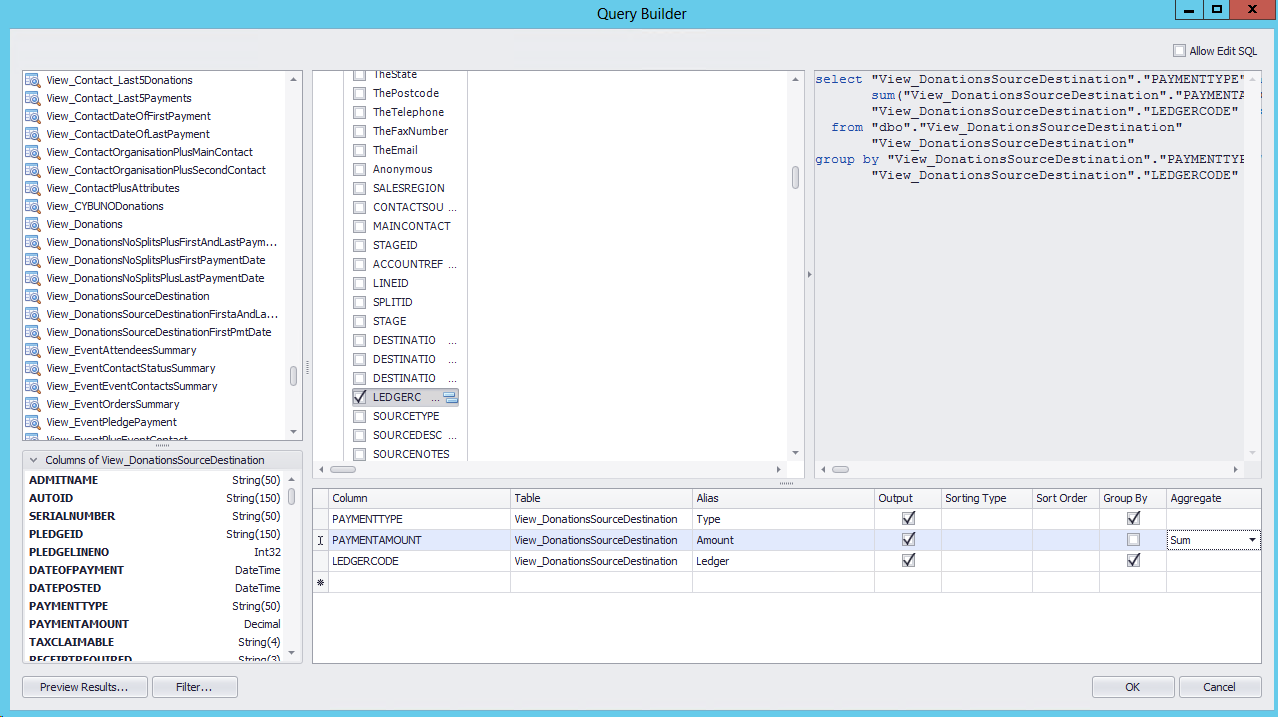Click the icon beside View_ContactPlusAttributes

pyautogui.click(x=32, y=188)
